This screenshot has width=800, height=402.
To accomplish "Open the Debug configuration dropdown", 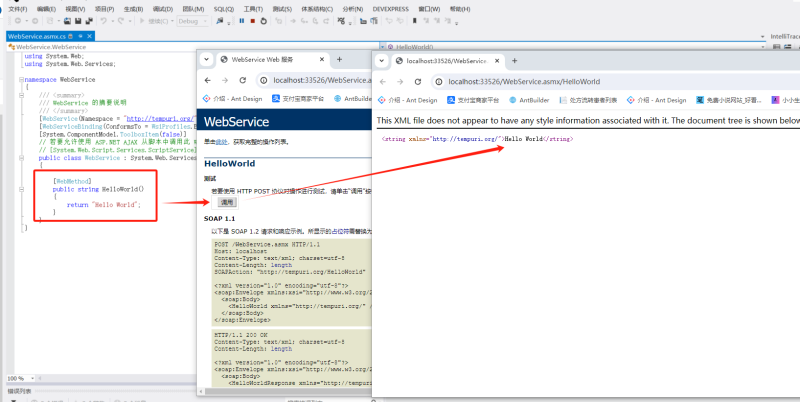I will point(194,20).
